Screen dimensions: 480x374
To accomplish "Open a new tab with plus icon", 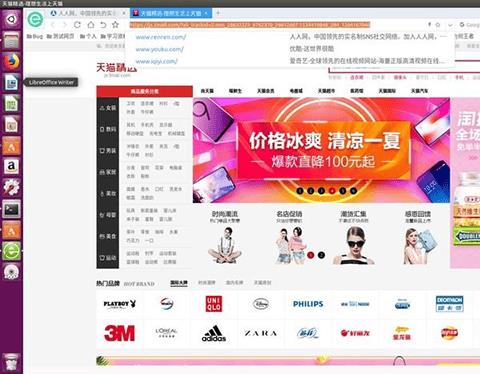I will (x=218, y=13).
